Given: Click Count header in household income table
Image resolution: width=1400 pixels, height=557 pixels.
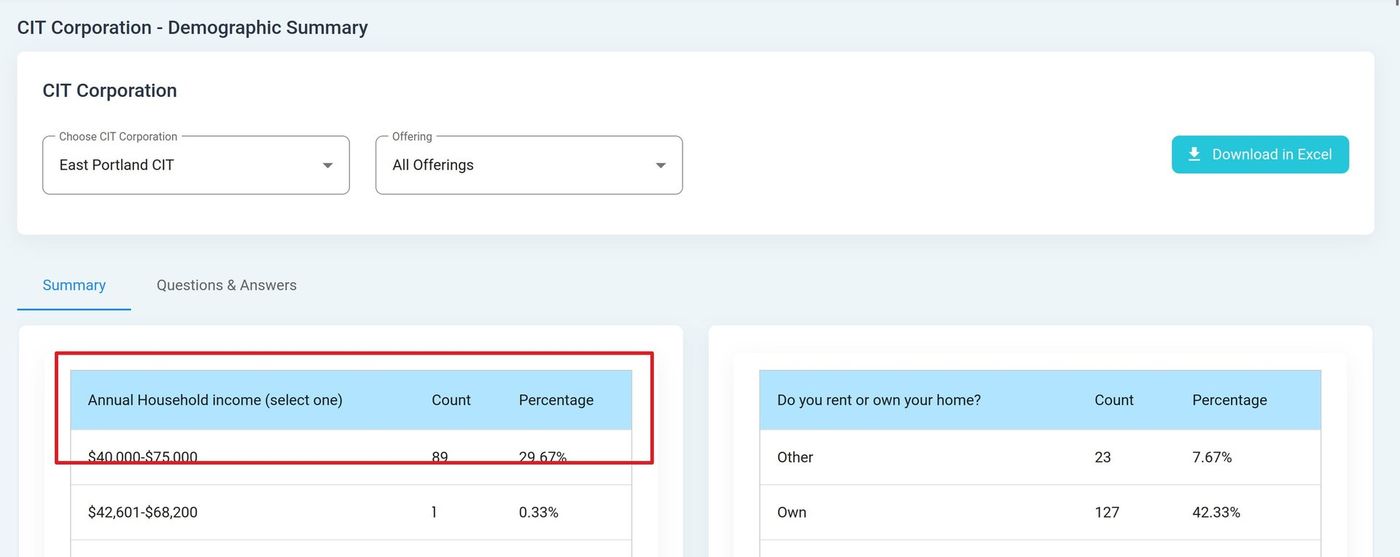Looking at the screenshot, I should (451, 400).
